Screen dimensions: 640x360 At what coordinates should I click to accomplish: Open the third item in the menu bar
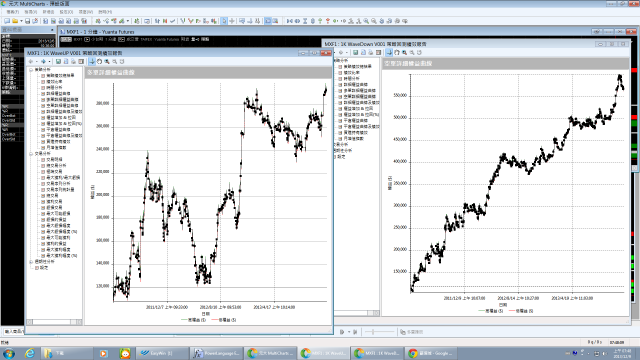(48, 12)
